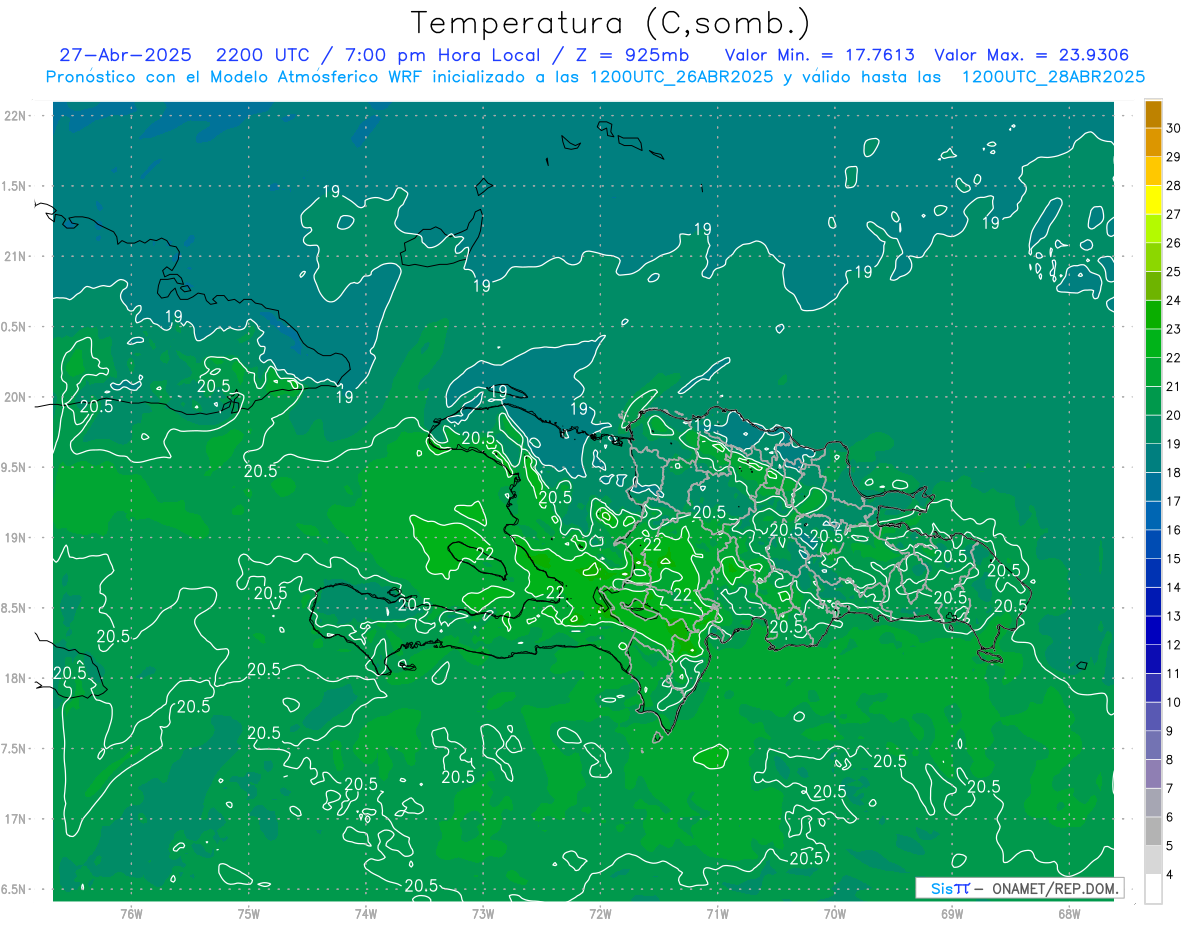Click the colorbar label "12"
This screenshot has height=927, width=1200.
tap(1174, 645)
